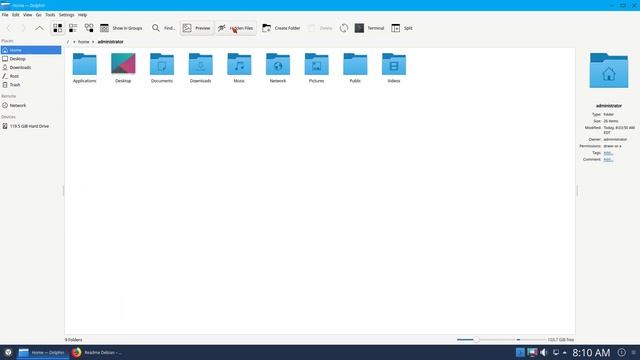Image resolution: width=640 pixels, height=360 pixels.
Task: Toggle Hidden Files visibility
Action: click(236, 28)
